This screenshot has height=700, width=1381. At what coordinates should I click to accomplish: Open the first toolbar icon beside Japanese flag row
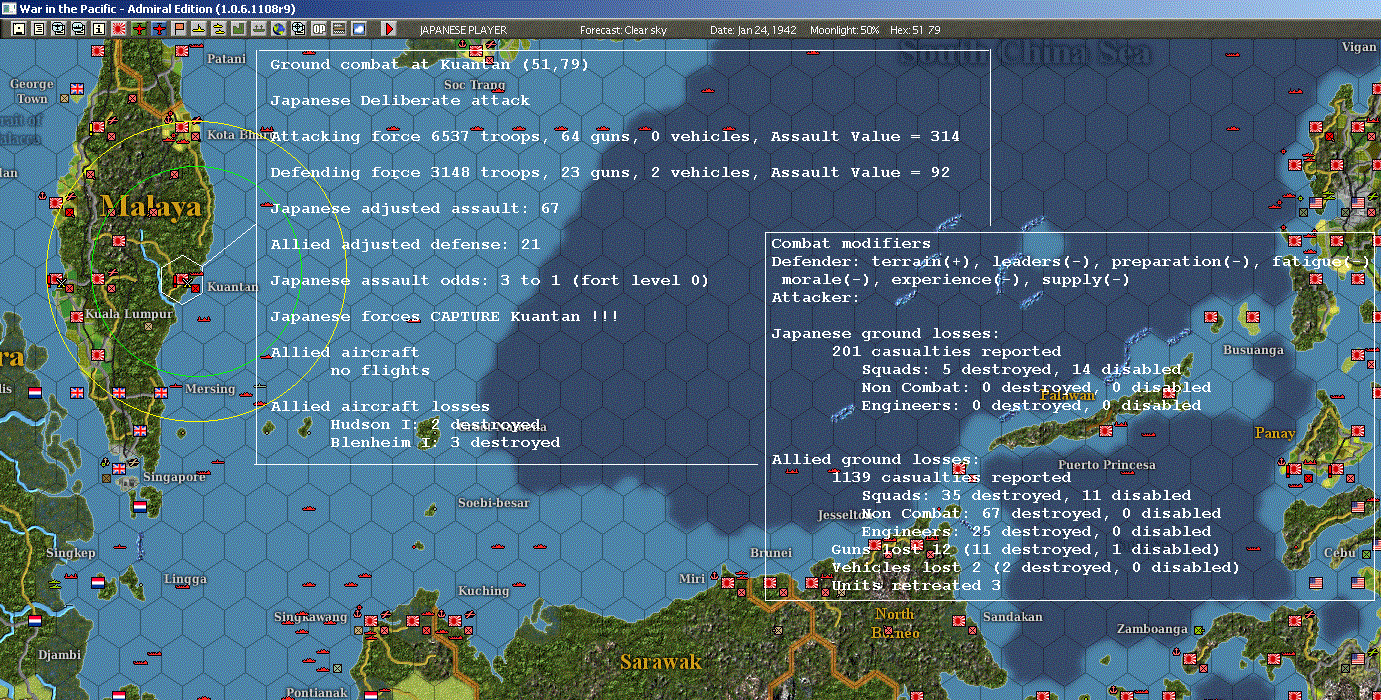pyautogui.click(x=19, y=30)
